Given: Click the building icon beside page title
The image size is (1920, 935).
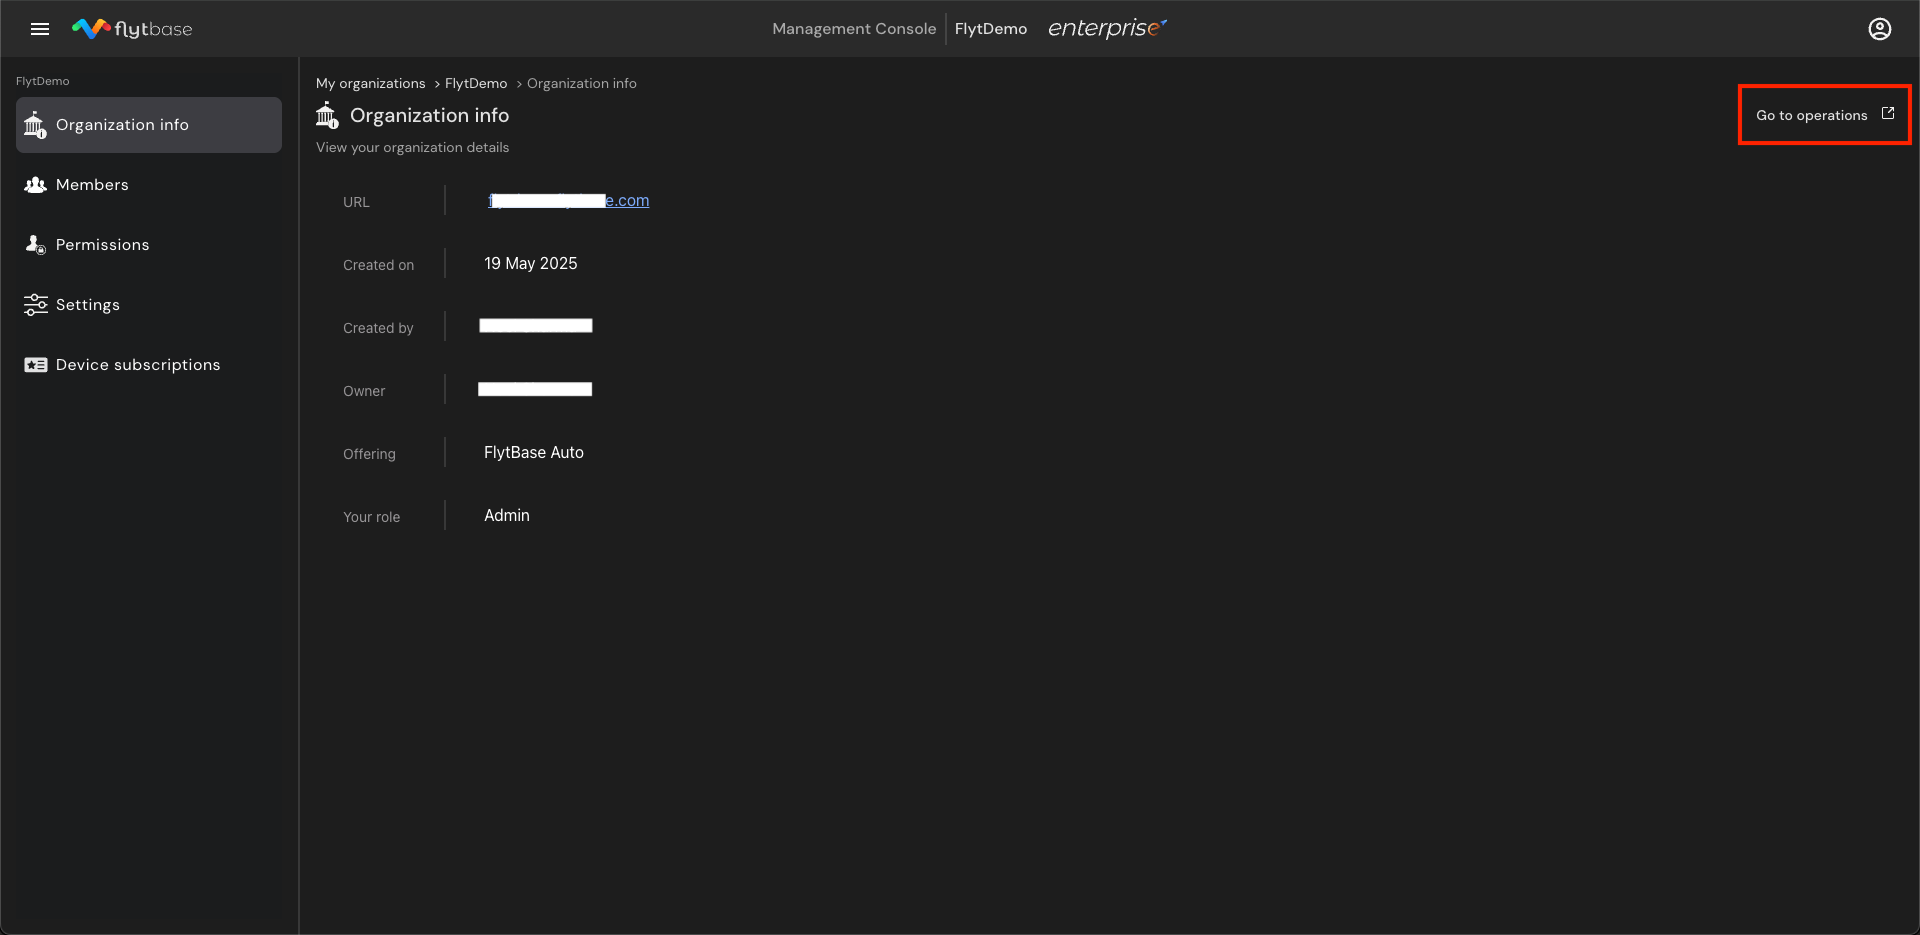Looking at the screenshot, I should coord(327,115).
